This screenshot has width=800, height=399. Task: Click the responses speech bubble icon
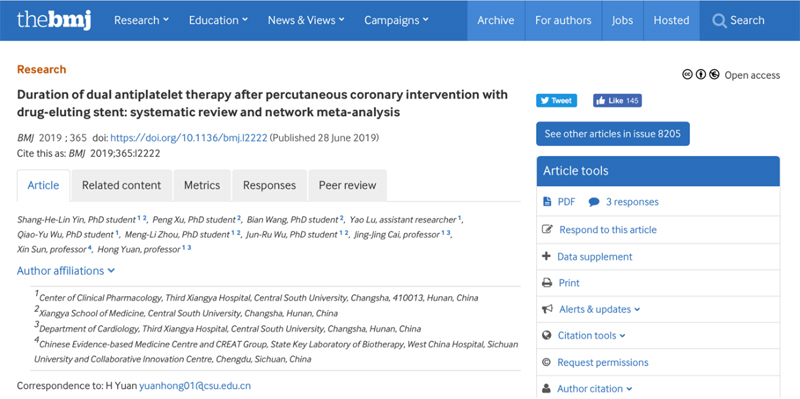(593, 202)
